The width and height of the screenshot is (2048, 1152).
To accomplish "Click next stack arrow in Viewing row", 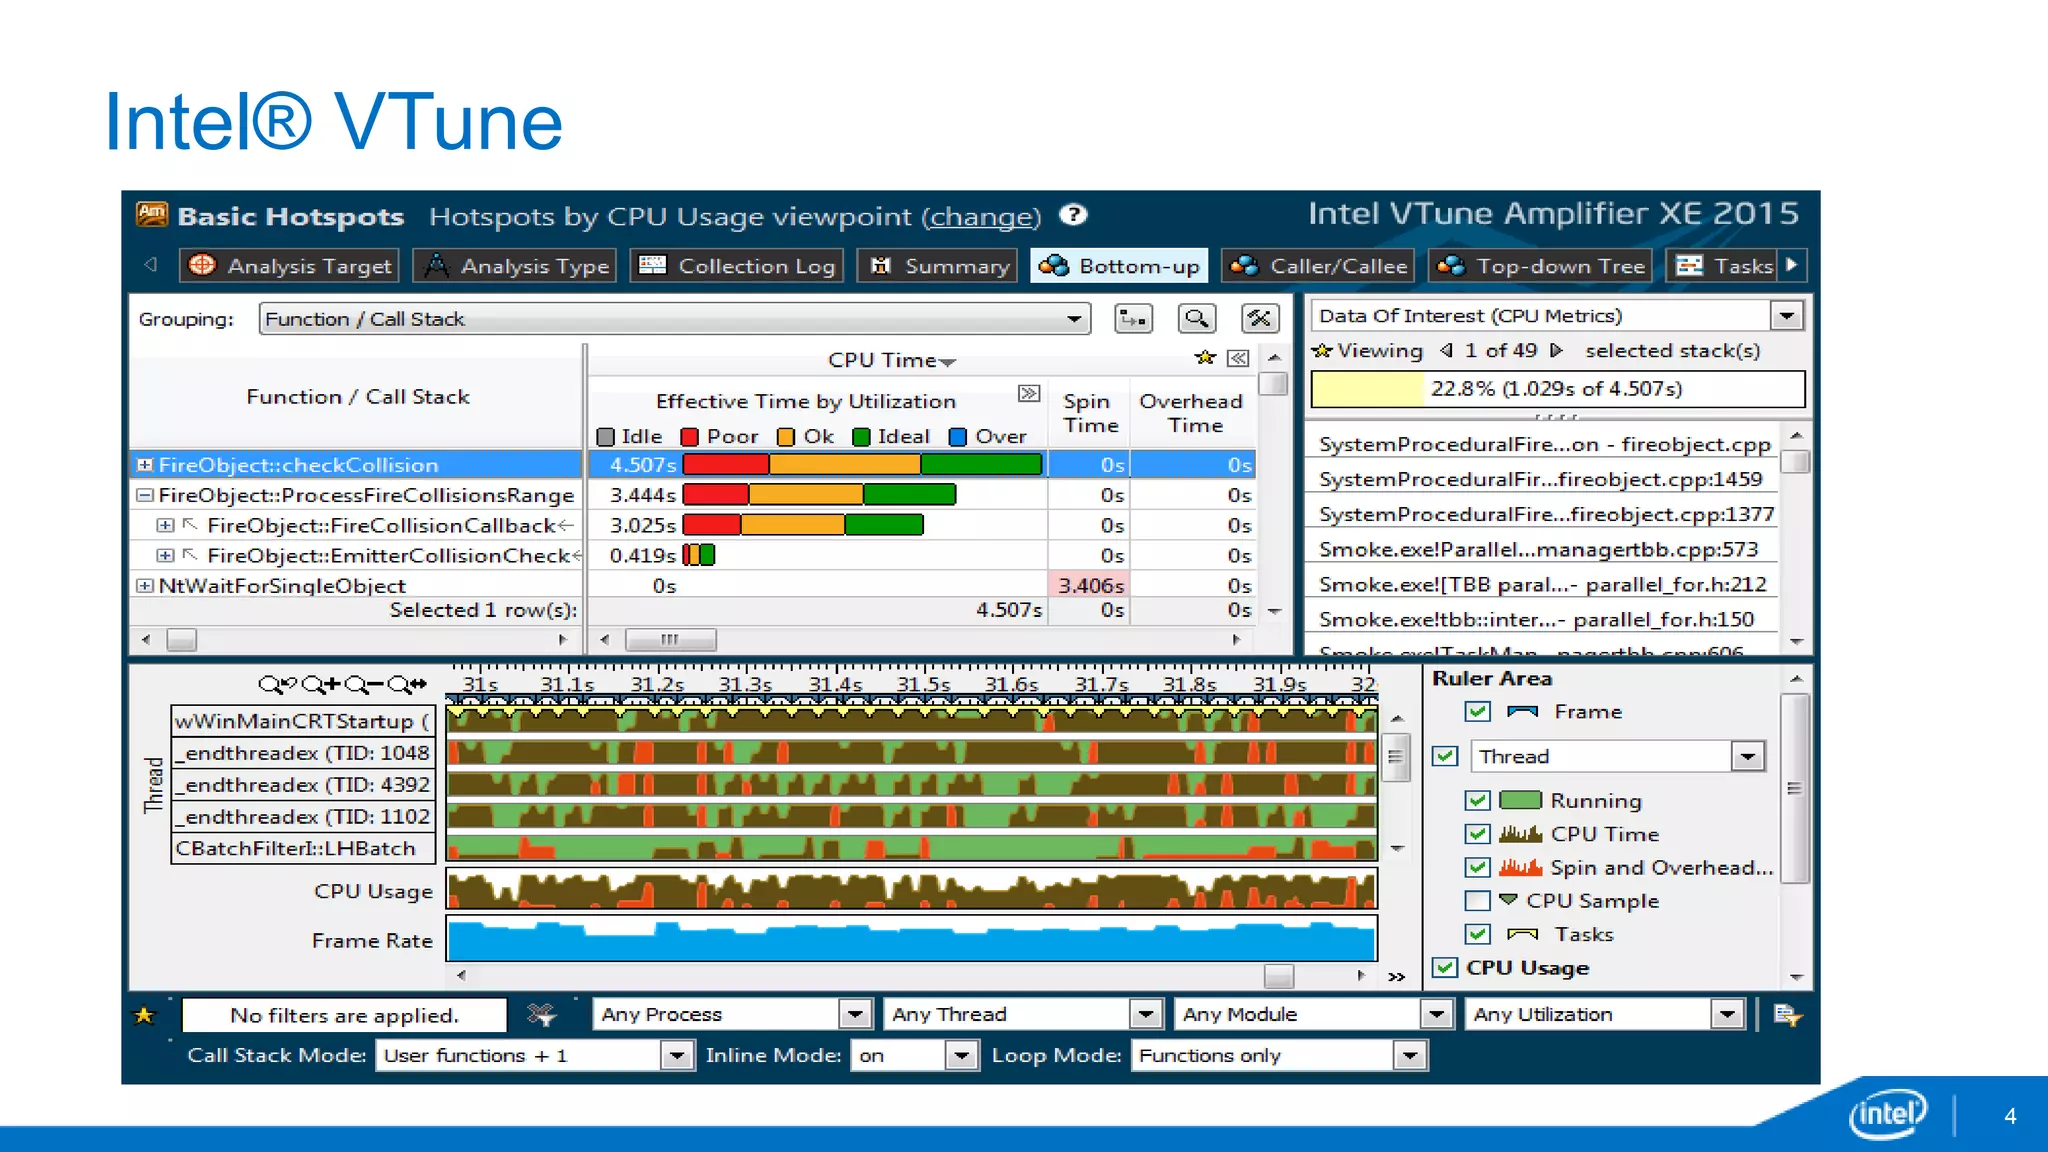I will (1556, 351).
